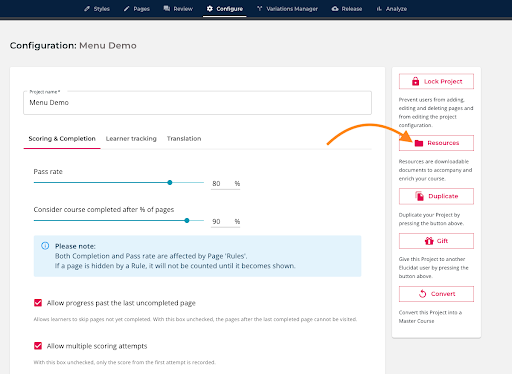The width and height of the screenshot is (512, 374).
Task: Click the 'Please note:' heading text
Action: point(75,246)
